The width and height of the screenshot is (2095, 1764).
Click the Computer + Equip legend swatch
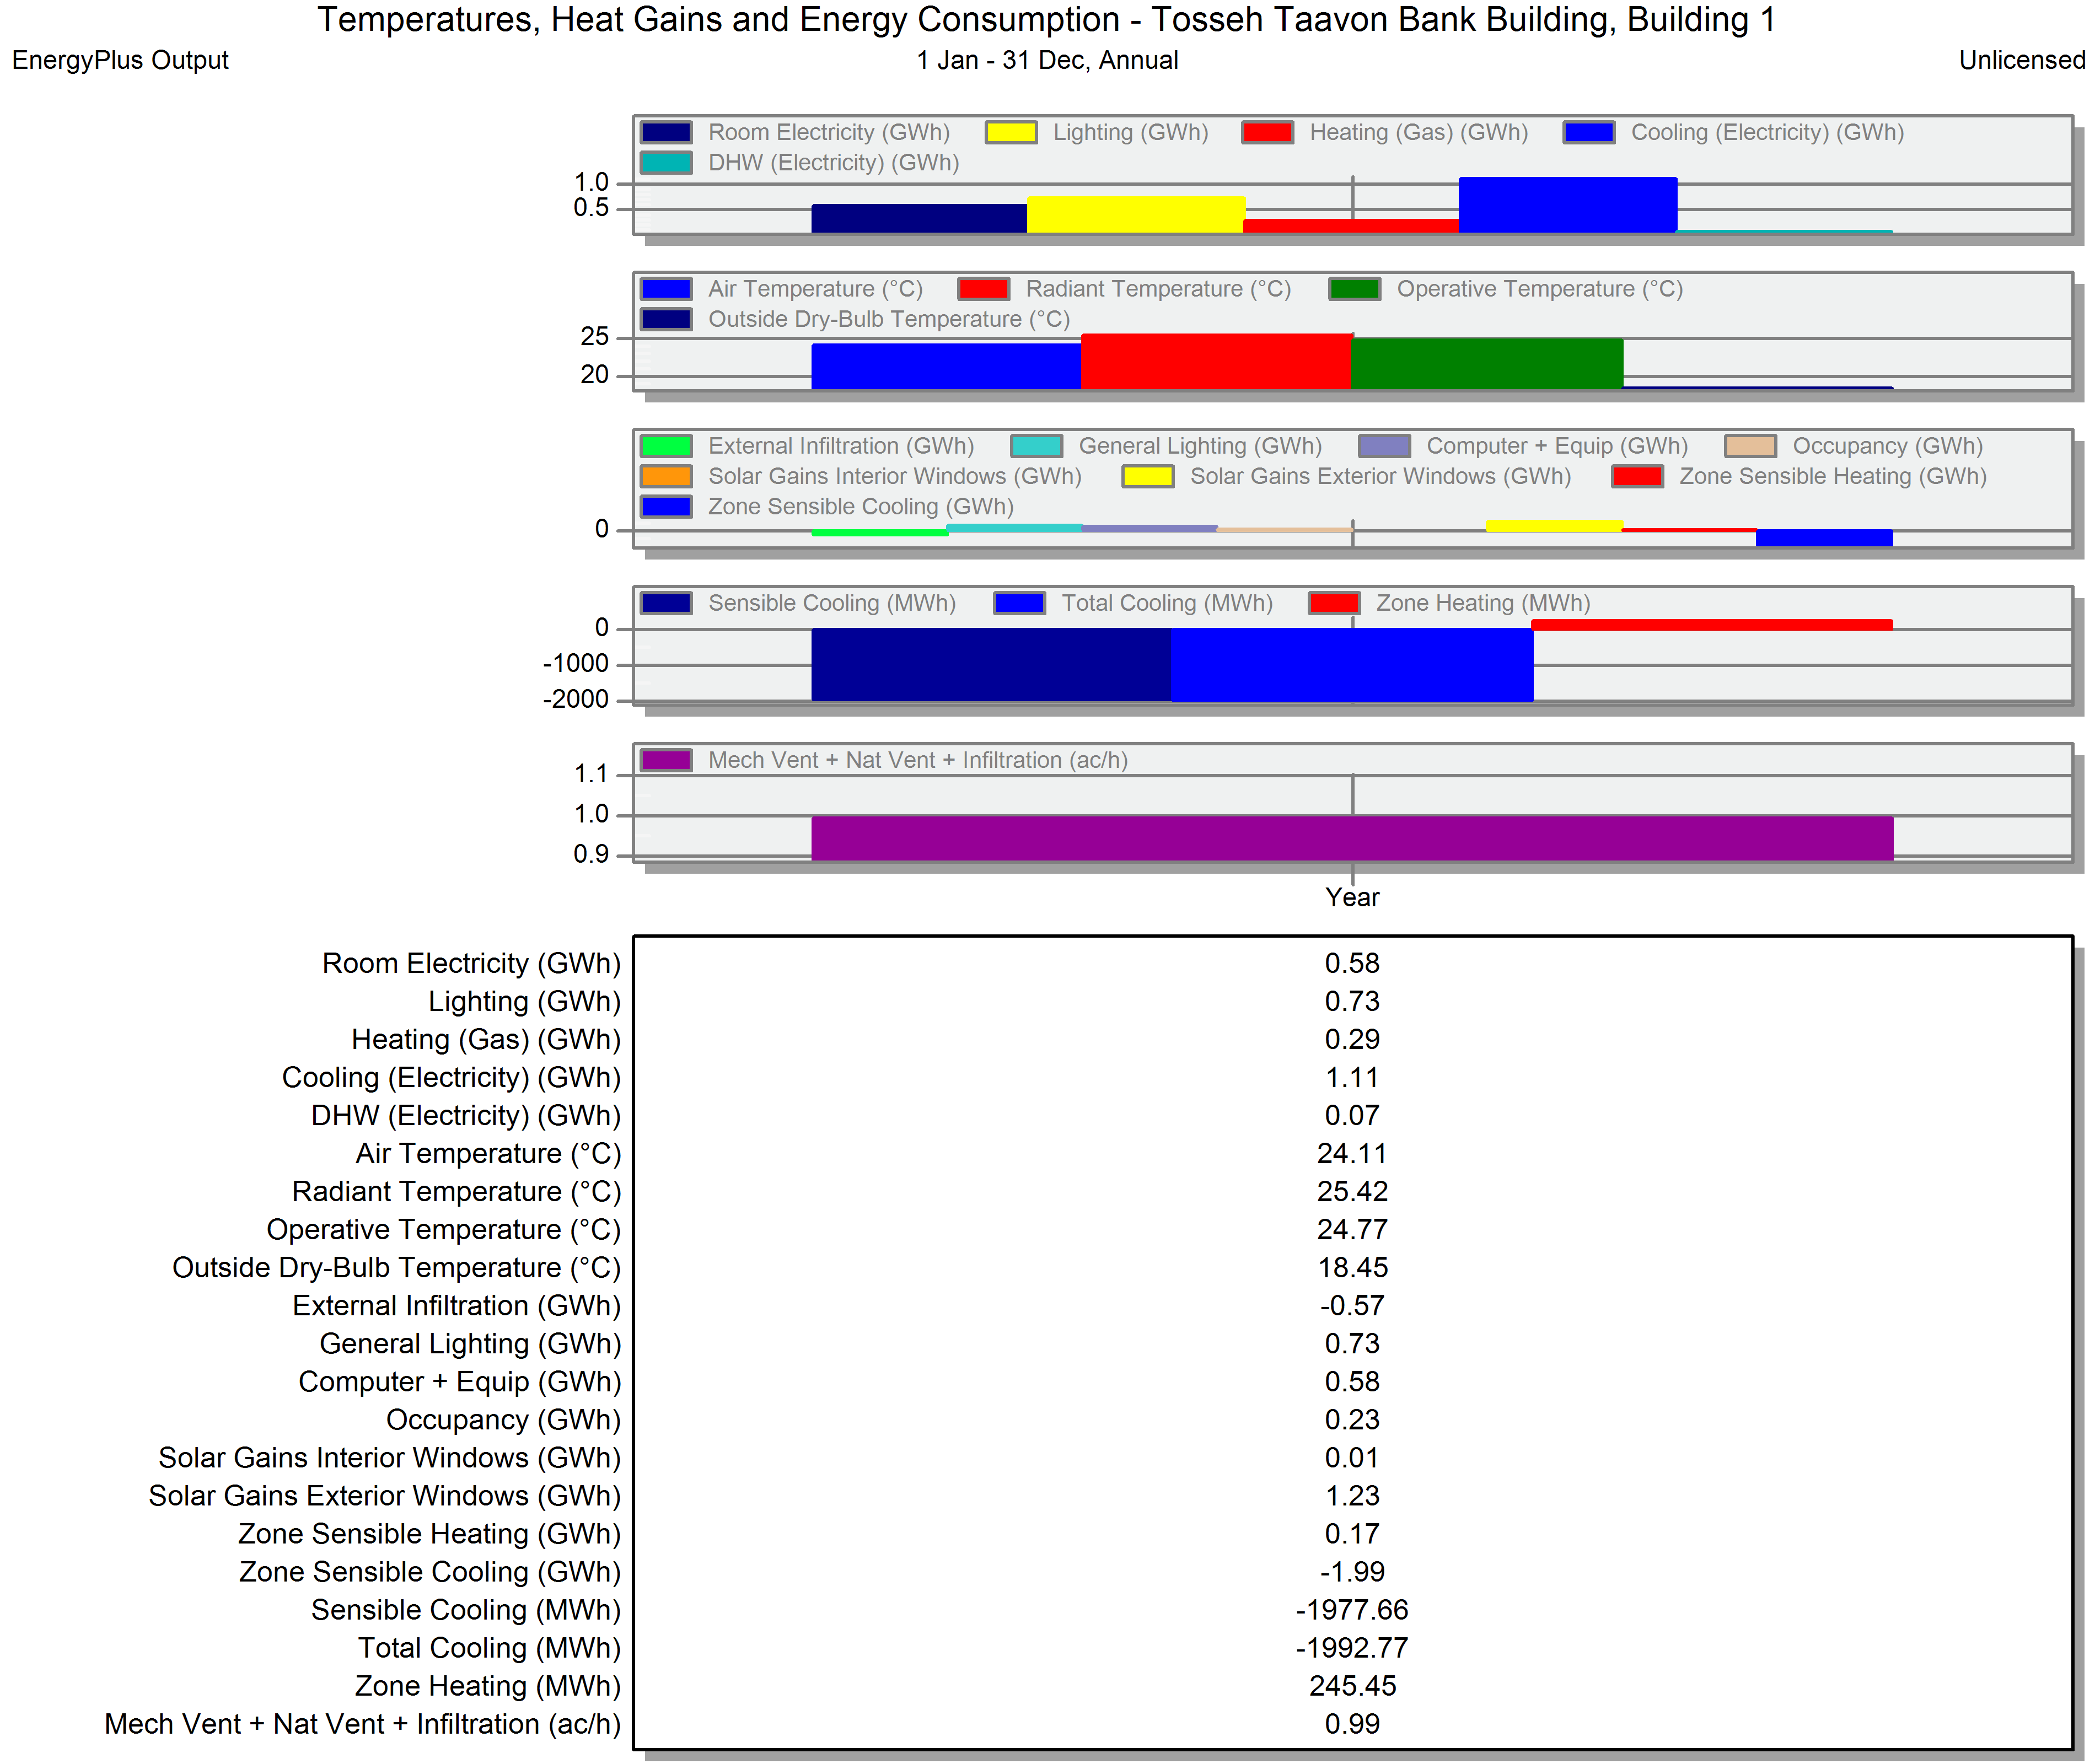point(1385,446)
